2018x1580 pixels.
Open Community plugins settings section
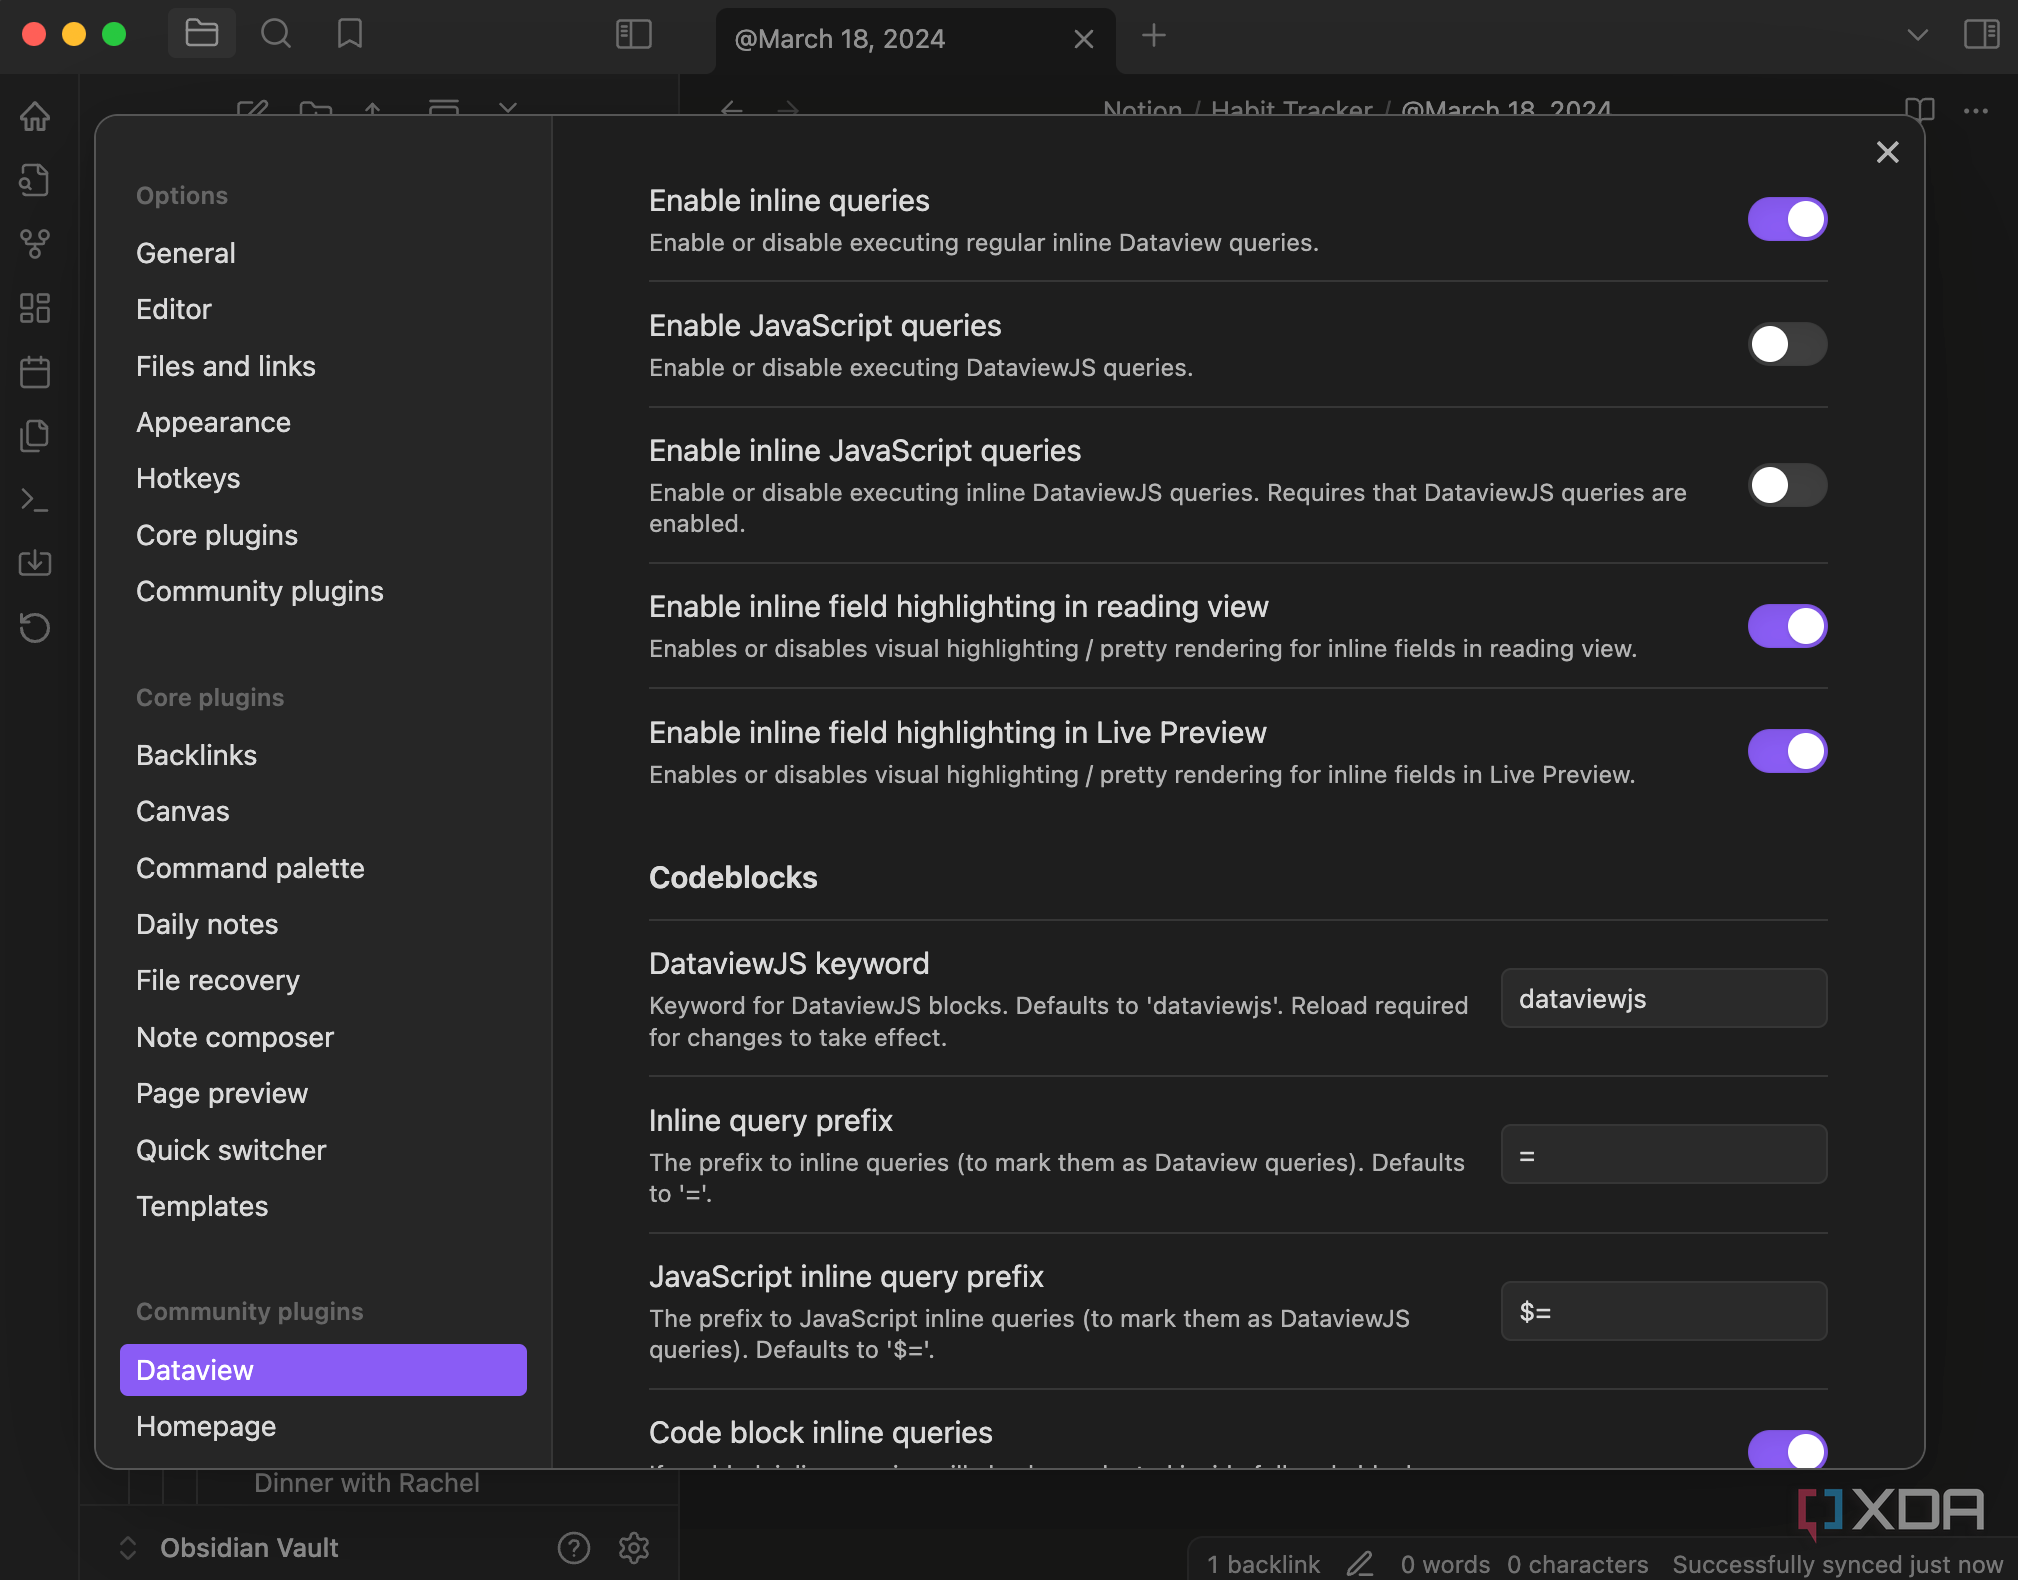click(x=323, y=591)
